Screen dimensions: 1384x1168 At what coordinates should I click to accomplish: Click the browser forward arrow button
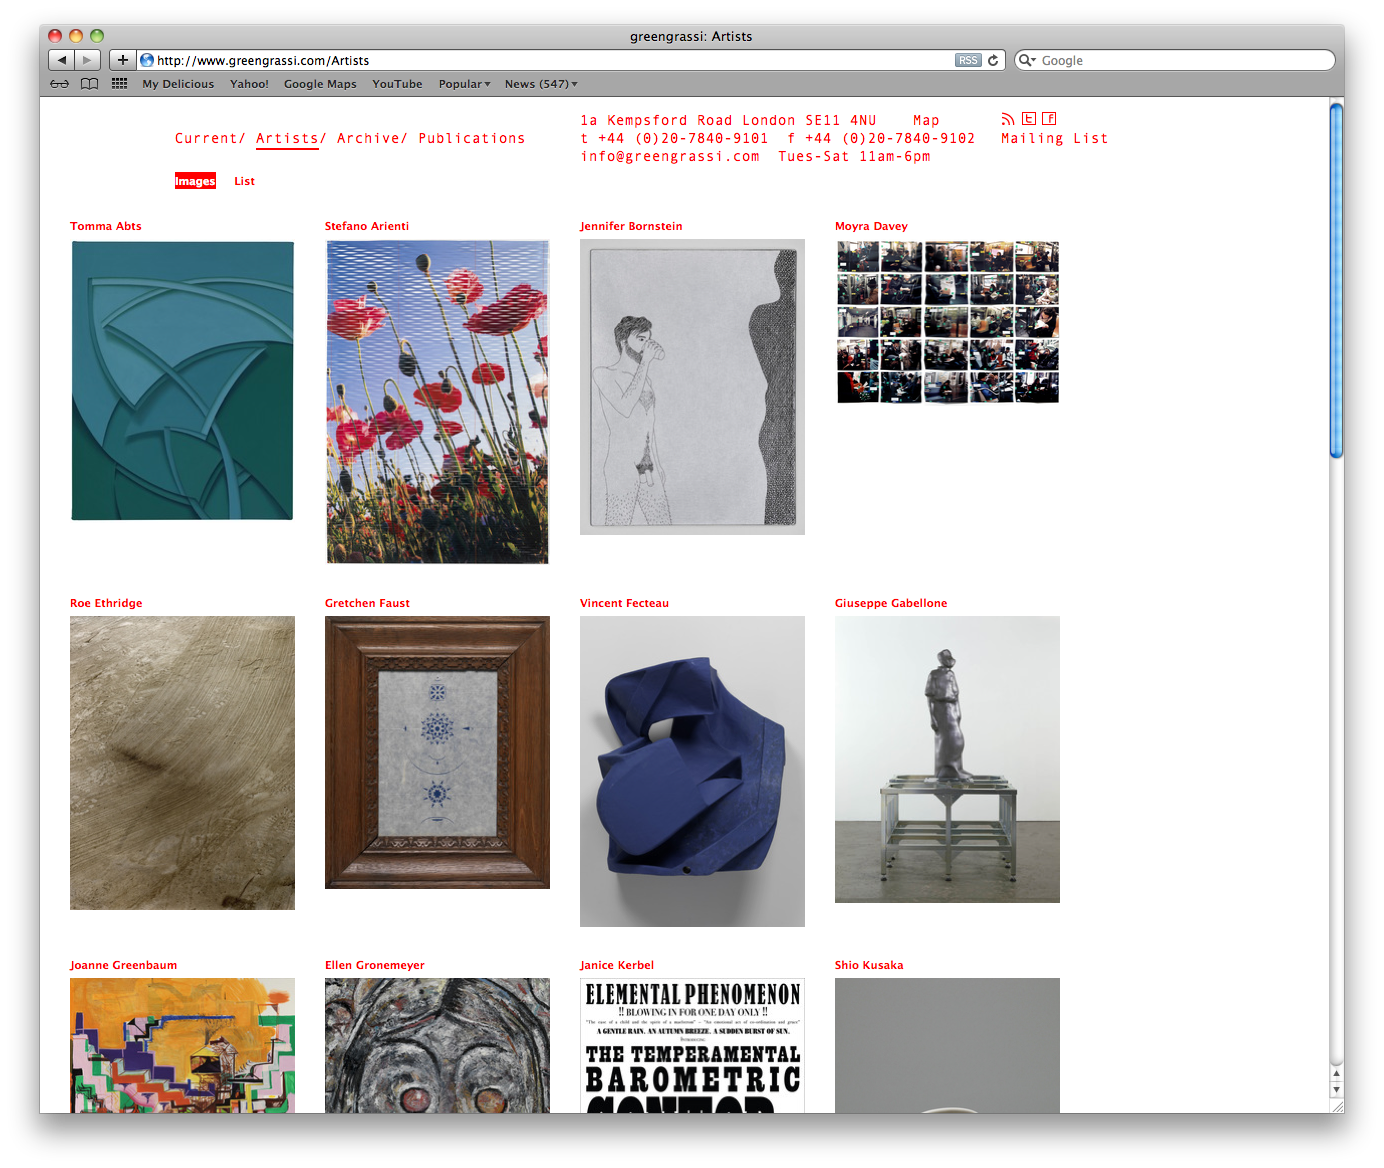[x=88, y=60]
